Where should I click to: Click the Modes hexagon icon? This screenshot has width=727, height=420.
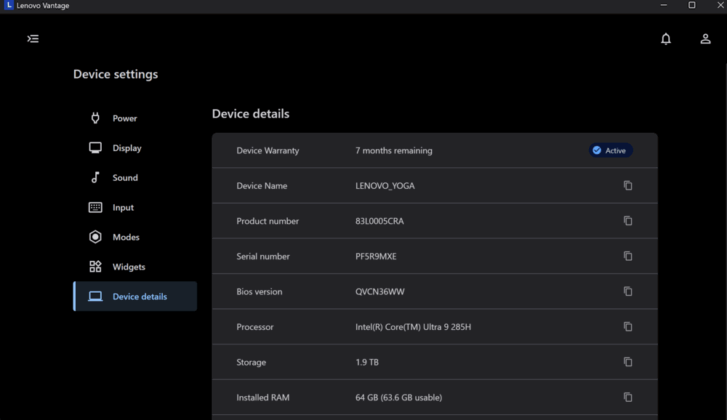[95, 237]
